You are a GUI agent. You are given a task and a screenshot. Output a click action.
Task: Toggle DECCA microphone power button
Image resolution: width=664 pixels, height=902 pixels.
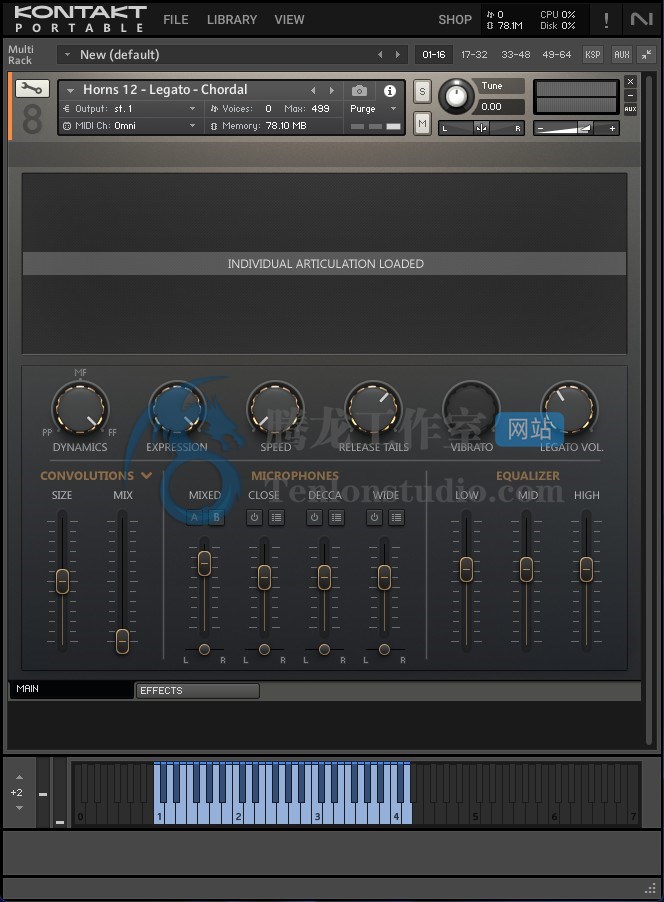314,518
